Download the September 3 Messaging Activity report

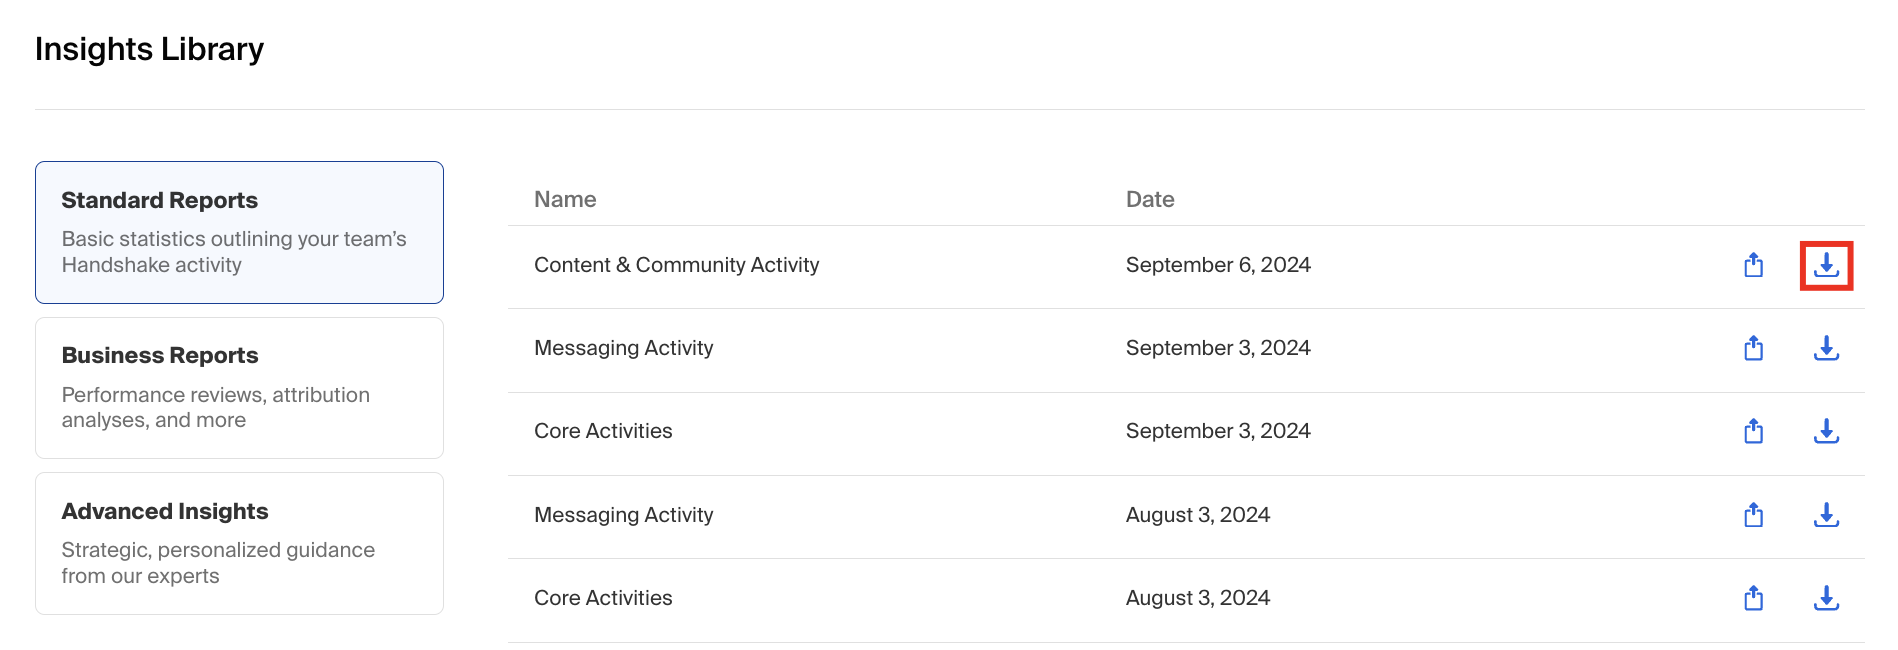tap(1826, 348)
